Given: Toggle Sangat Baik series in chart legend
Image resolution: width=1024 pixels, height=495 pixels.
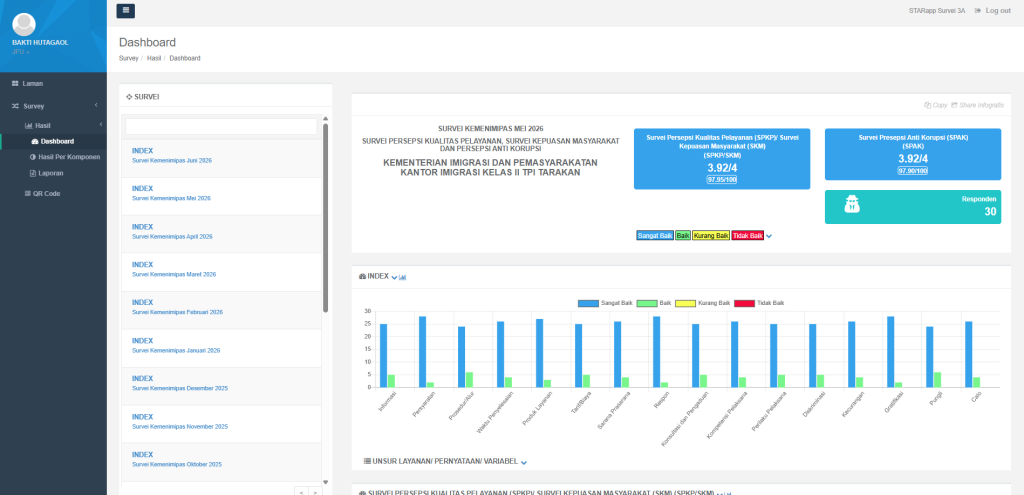Looking at the screenshot, I should [605, 303].
